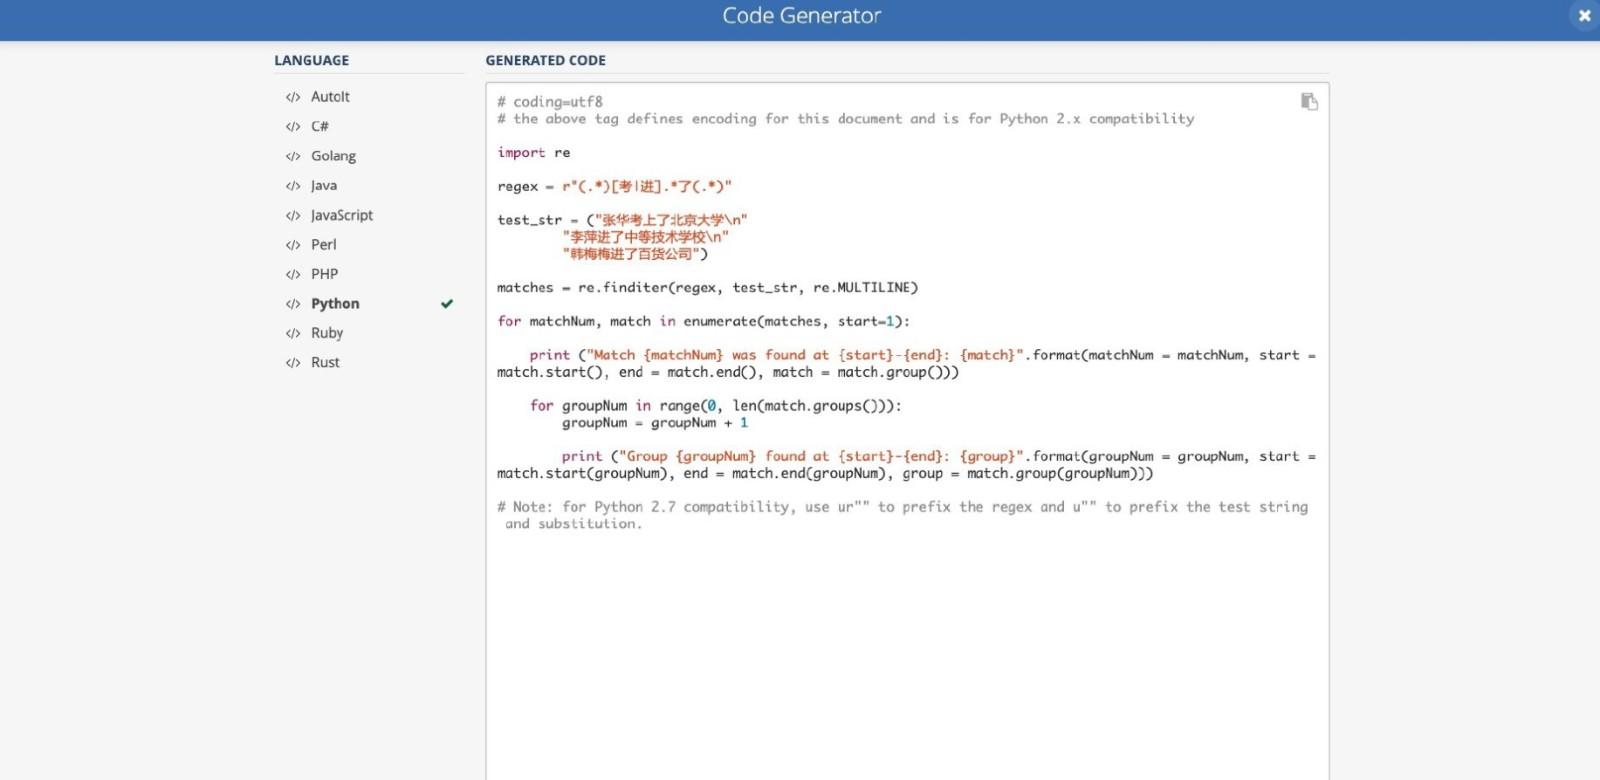The width and height of the screenshot is (1600, 780).
Task: Copy generated code to clipboard
Action: [1309, 102]
